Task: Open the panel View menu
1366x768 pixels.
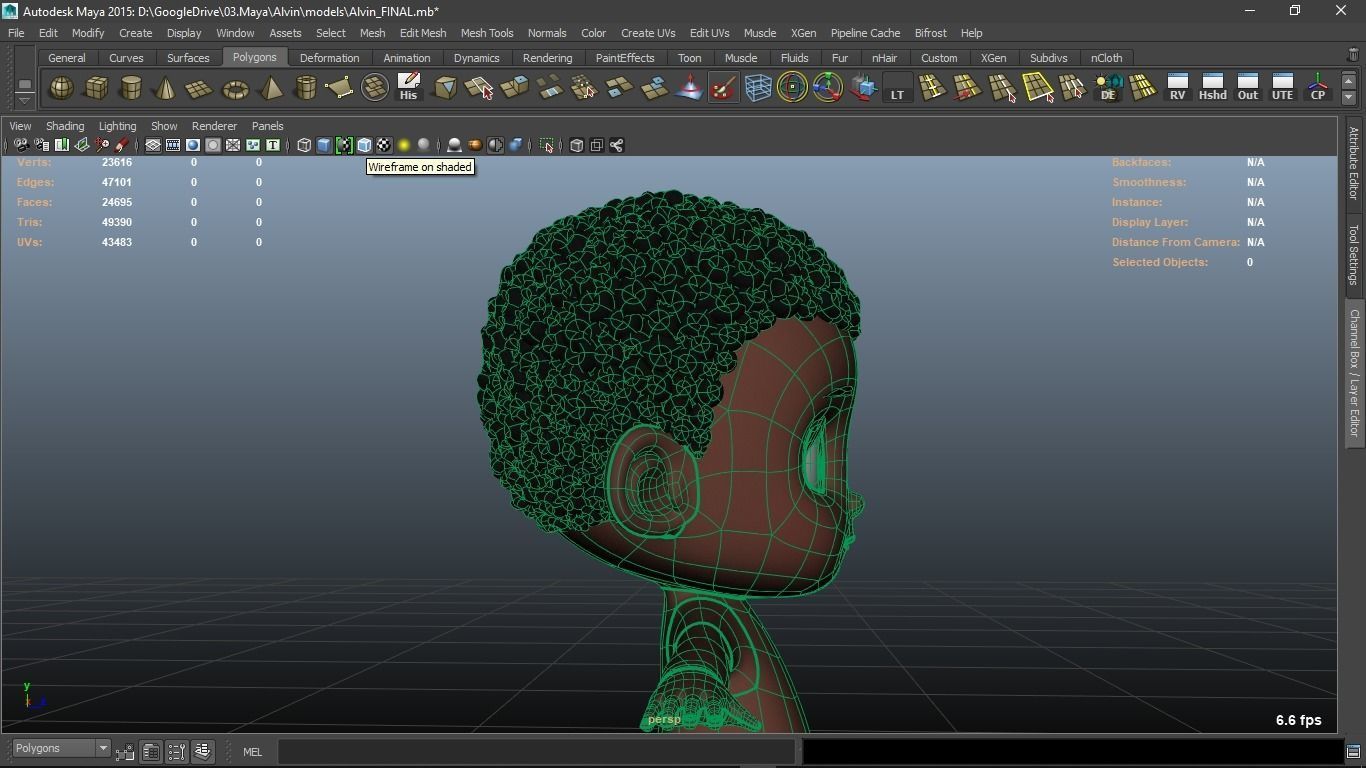Action: (x=20, y=126)
